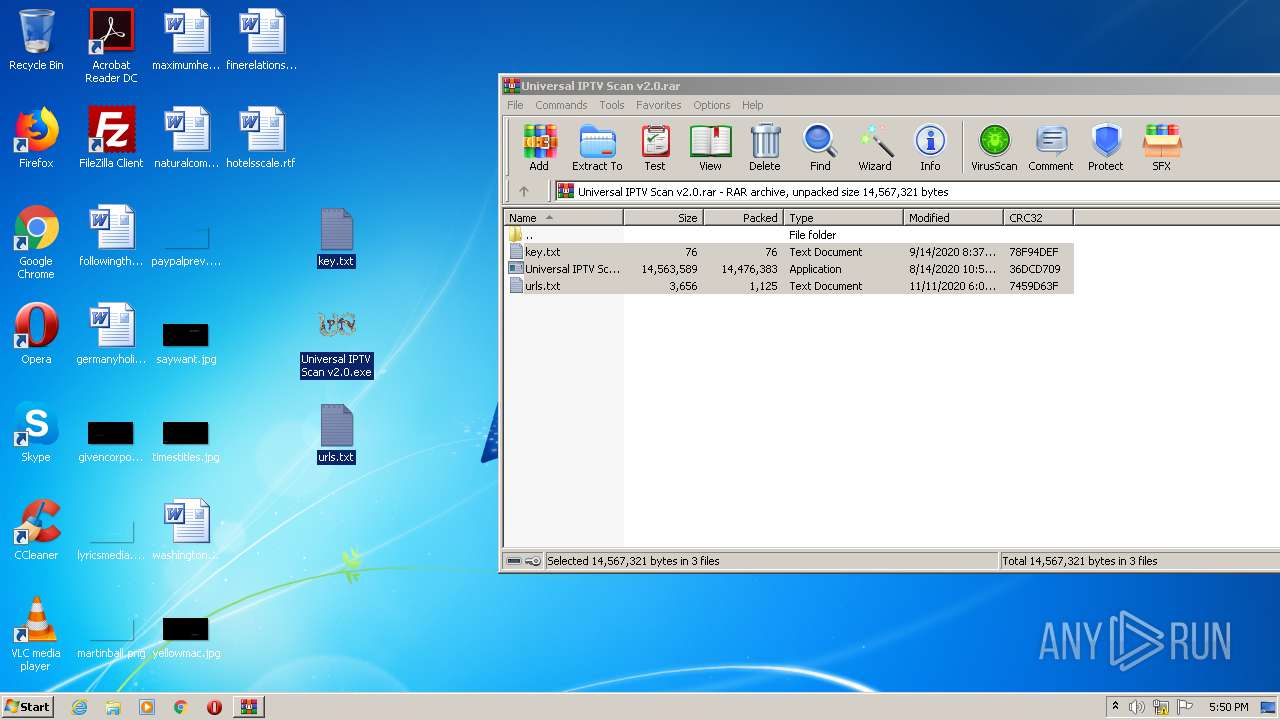Click the Delete trash can icon
Image resolution: width=1280 pixels, height=720 pixels.
(x=765, y=148)
